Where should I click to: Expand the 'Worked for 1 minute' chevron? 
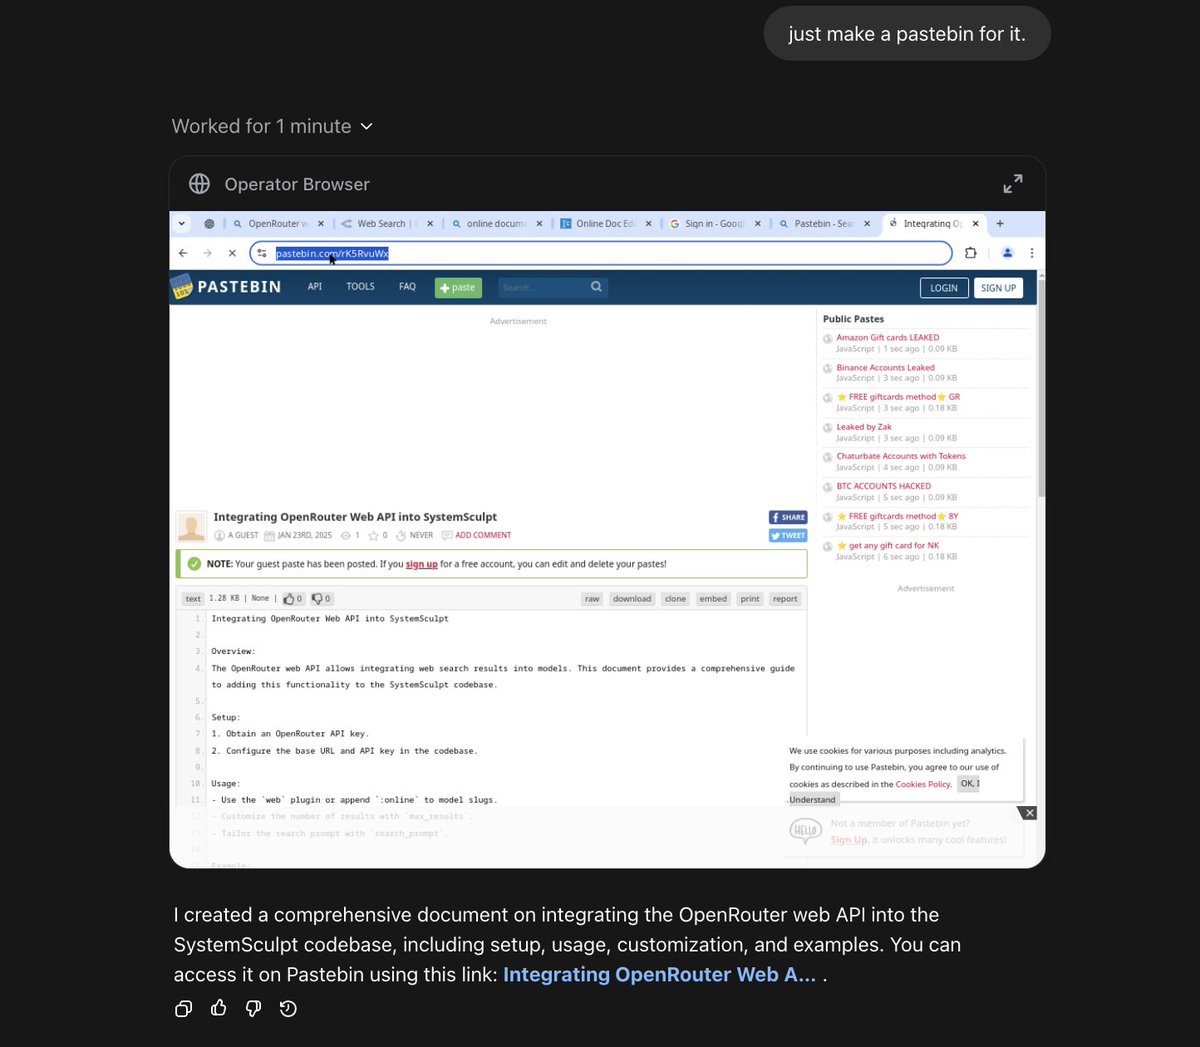pyautogui.click(x=366, y=126)
